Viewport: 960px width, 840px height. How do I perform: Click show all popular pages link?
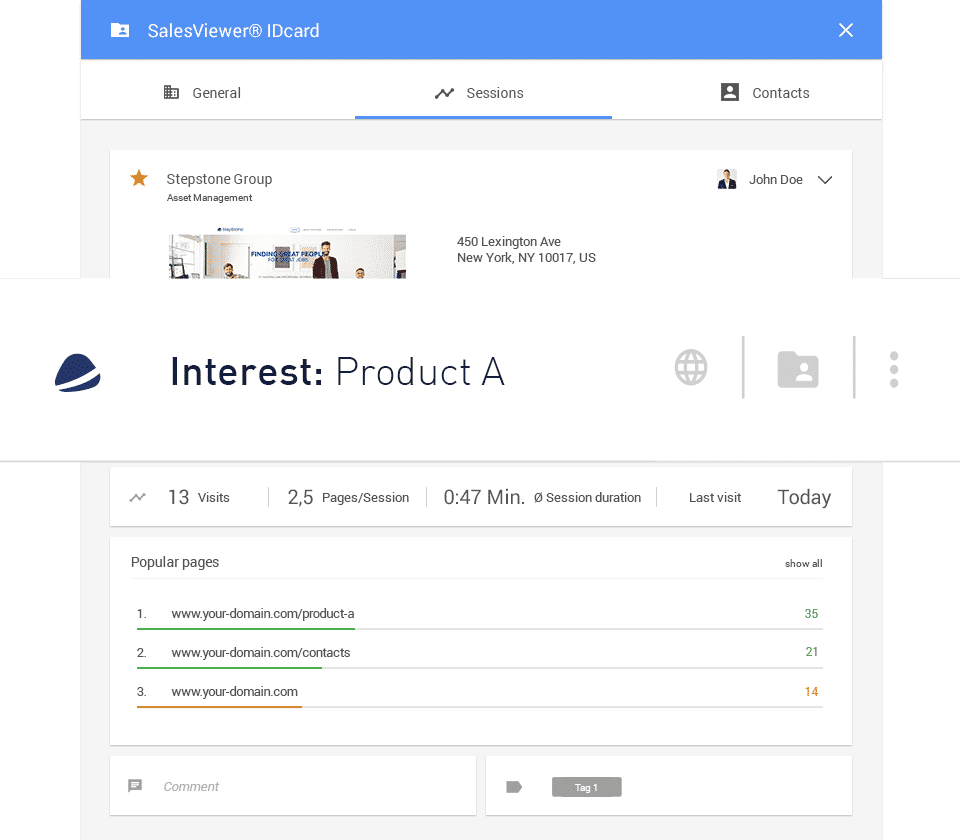pos(803,564)
